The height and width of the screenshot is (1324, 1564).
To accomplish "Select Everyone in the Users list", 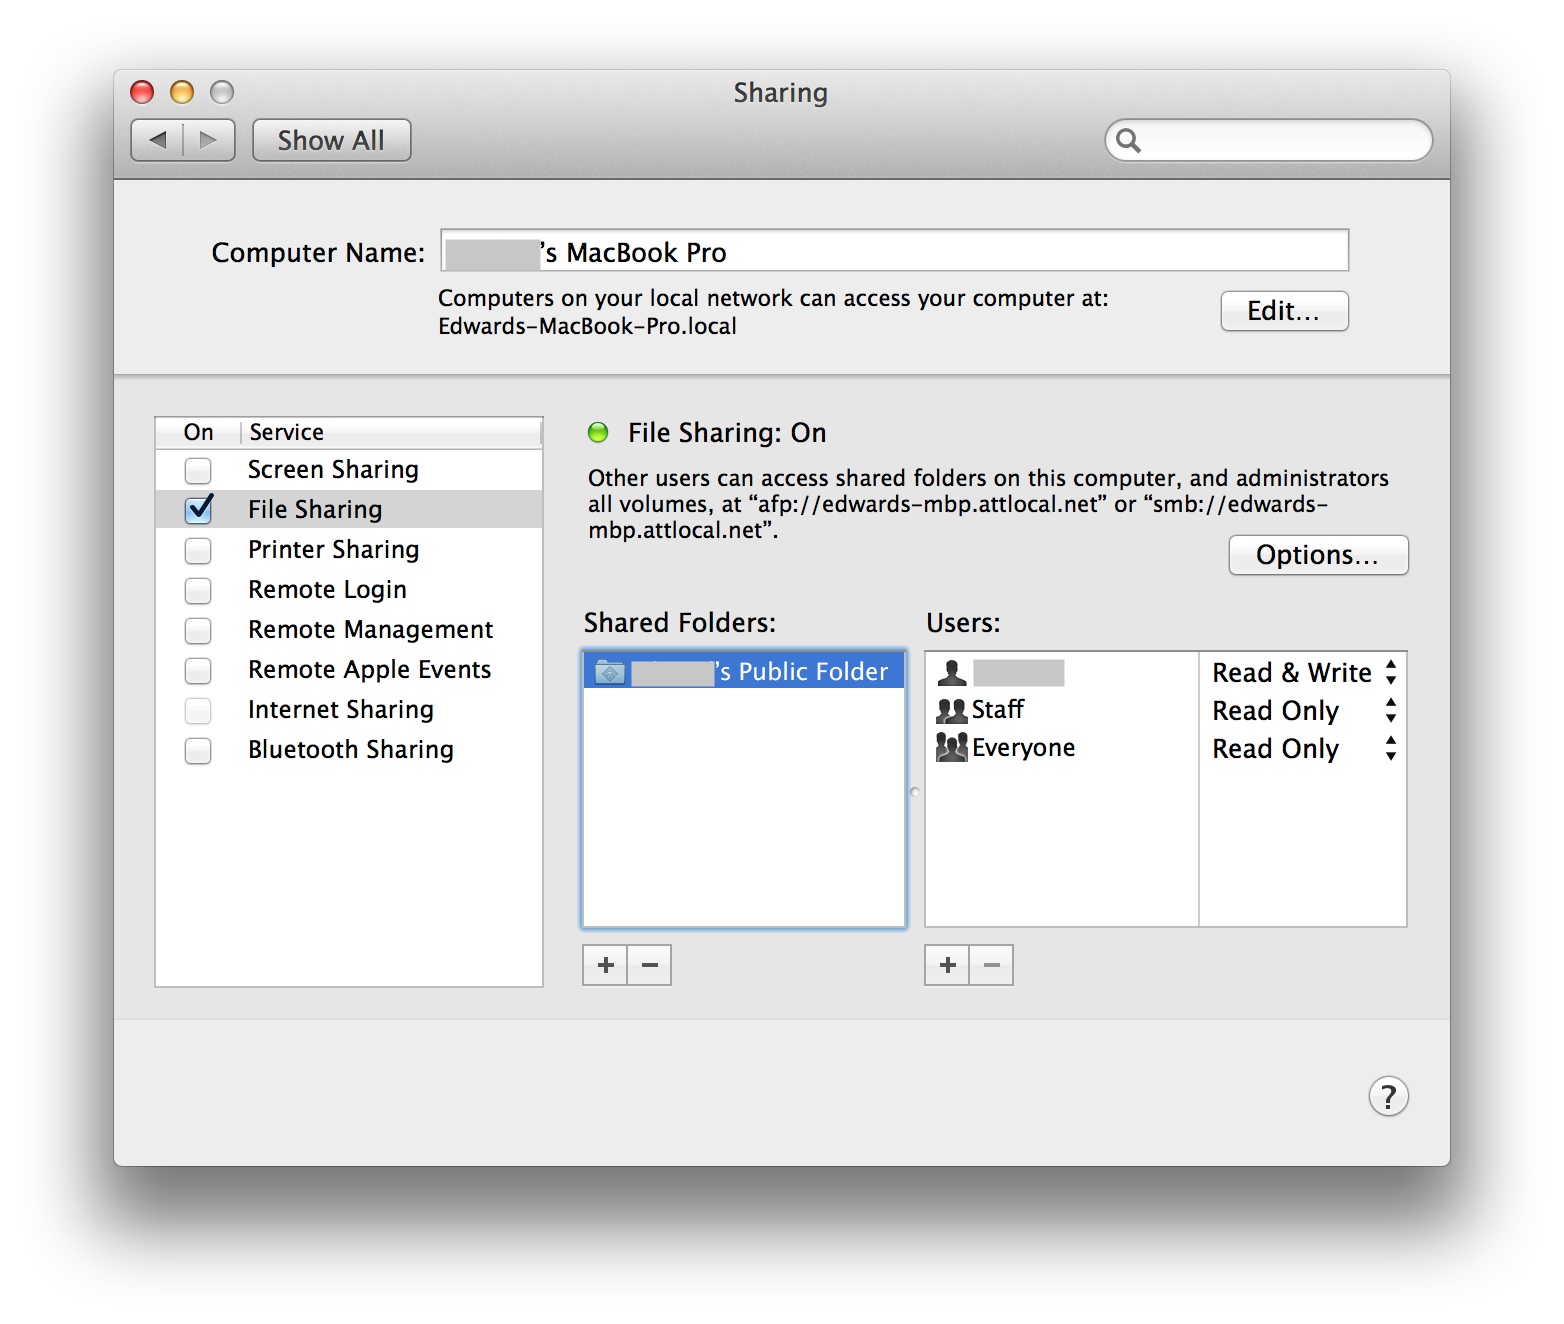I will 1062,748.
